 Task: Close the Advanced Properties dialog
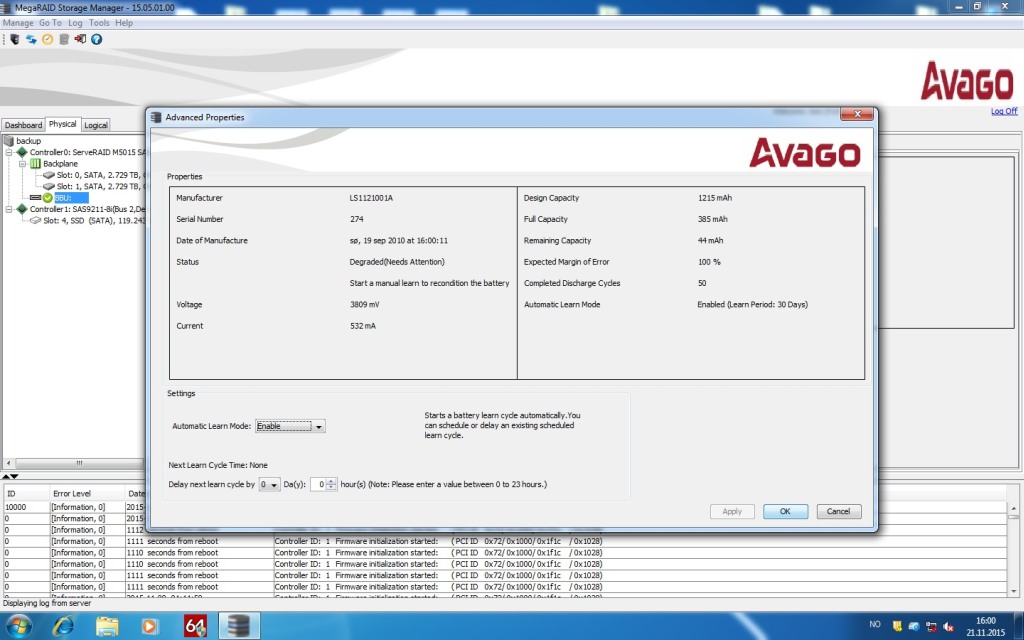coord(857,114)
